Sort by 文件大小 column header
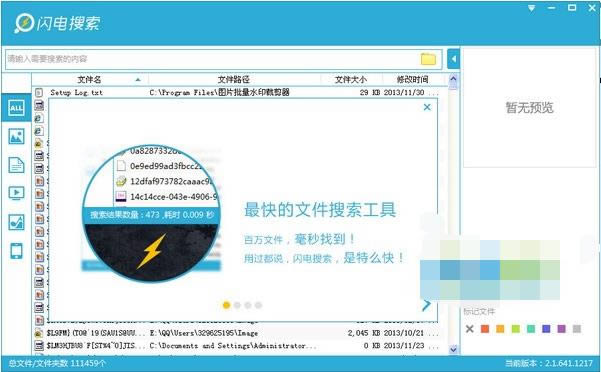 (x=351, y=79)
